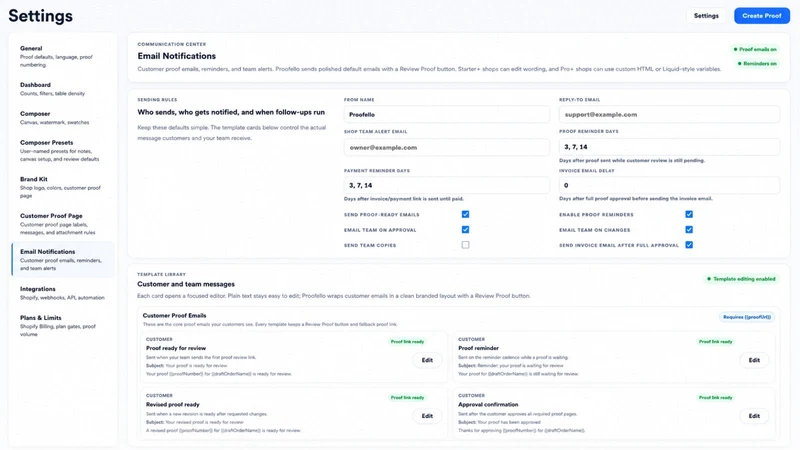Click the Invoice Email Delay field
Screen dimensions: 800x450
(669, 185)
